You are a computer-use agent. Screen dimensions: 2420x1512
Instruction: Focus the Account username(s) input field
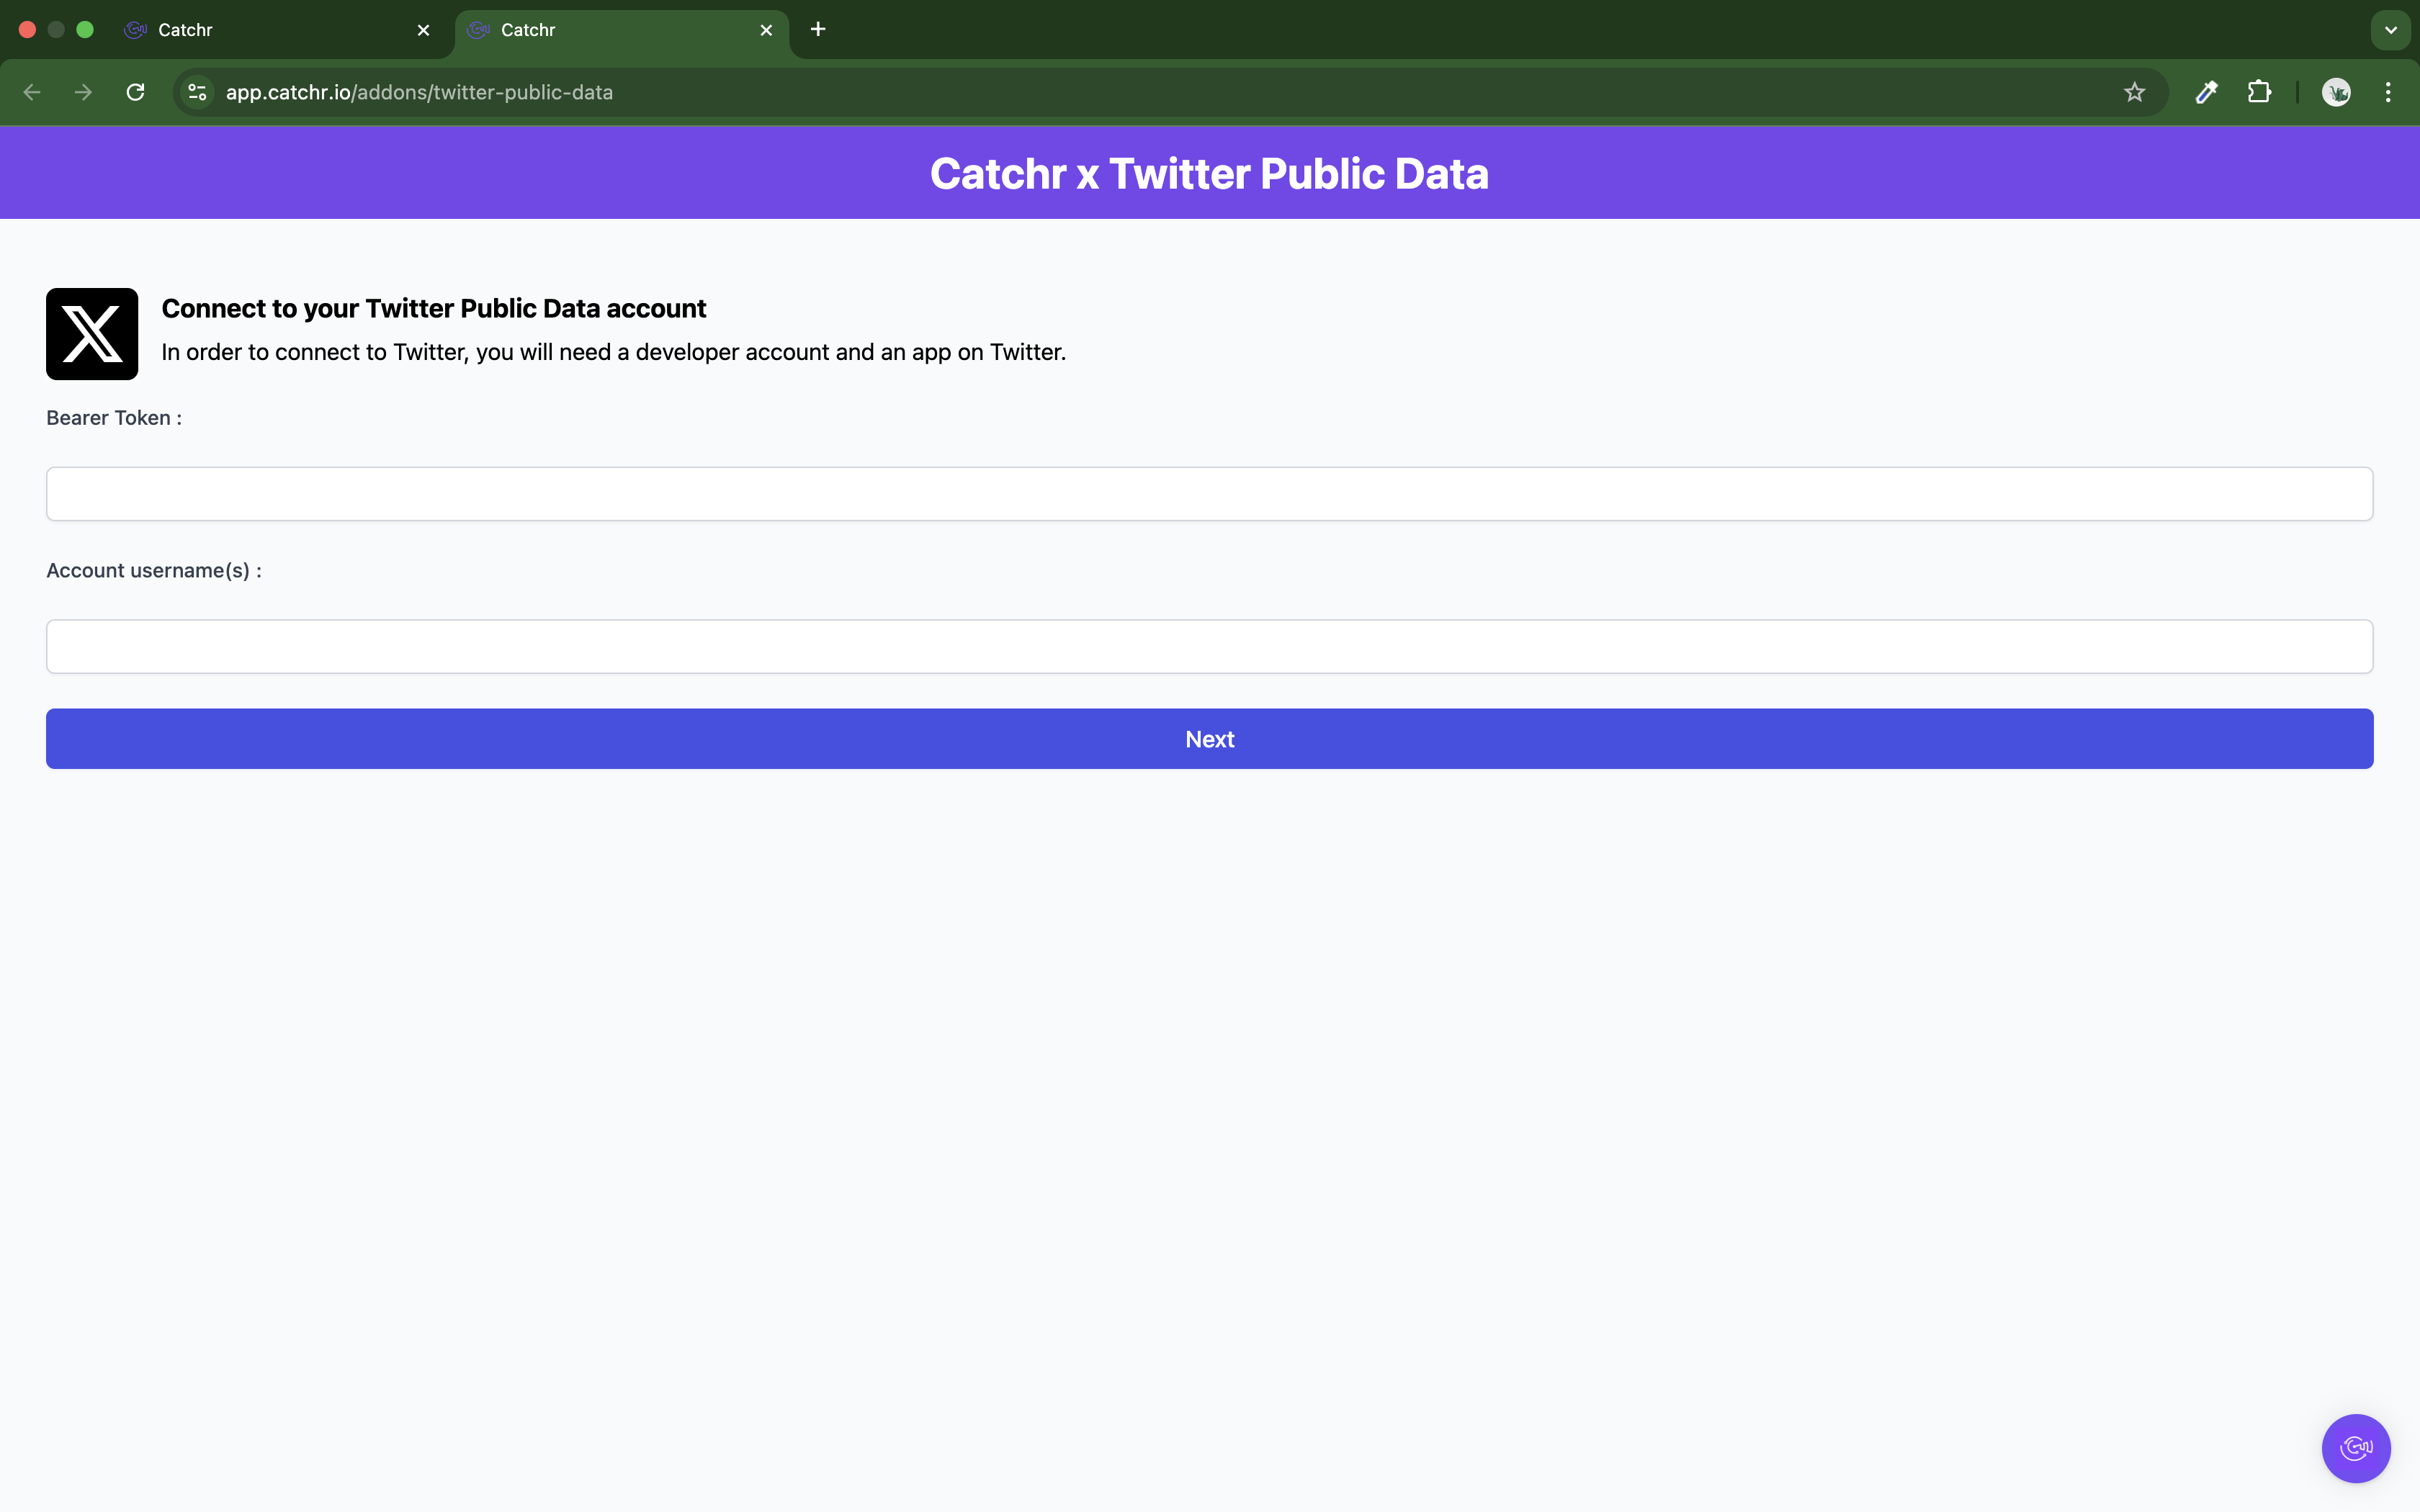point(1209,646)
